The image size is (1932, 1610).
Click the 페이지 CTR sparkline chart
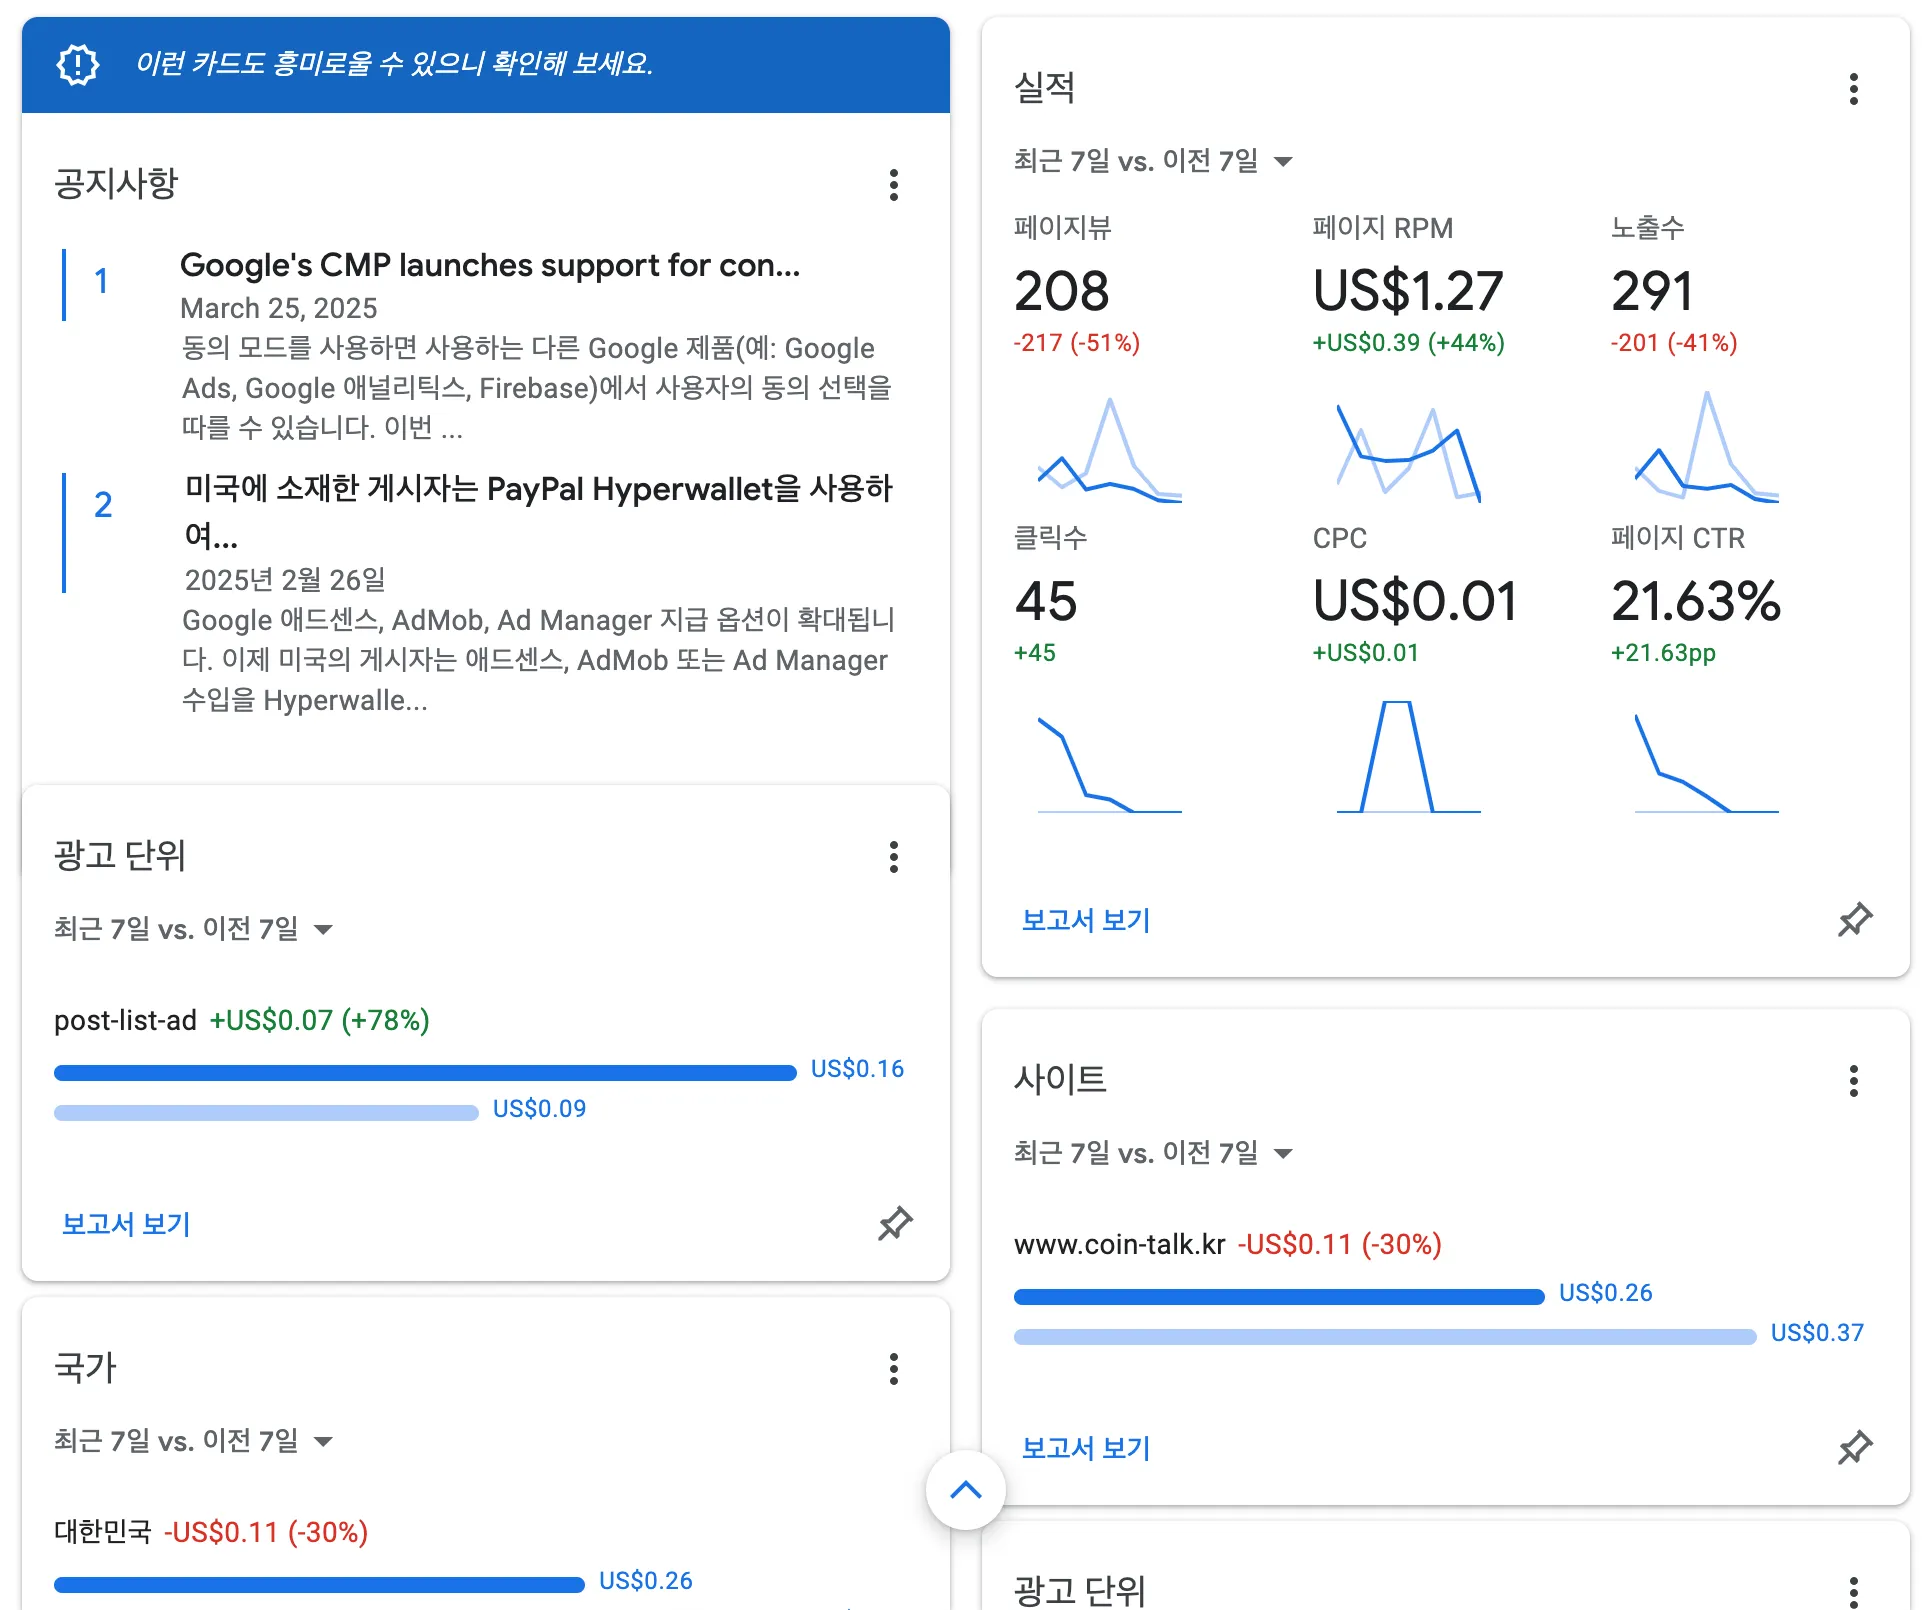(1706, 762)
